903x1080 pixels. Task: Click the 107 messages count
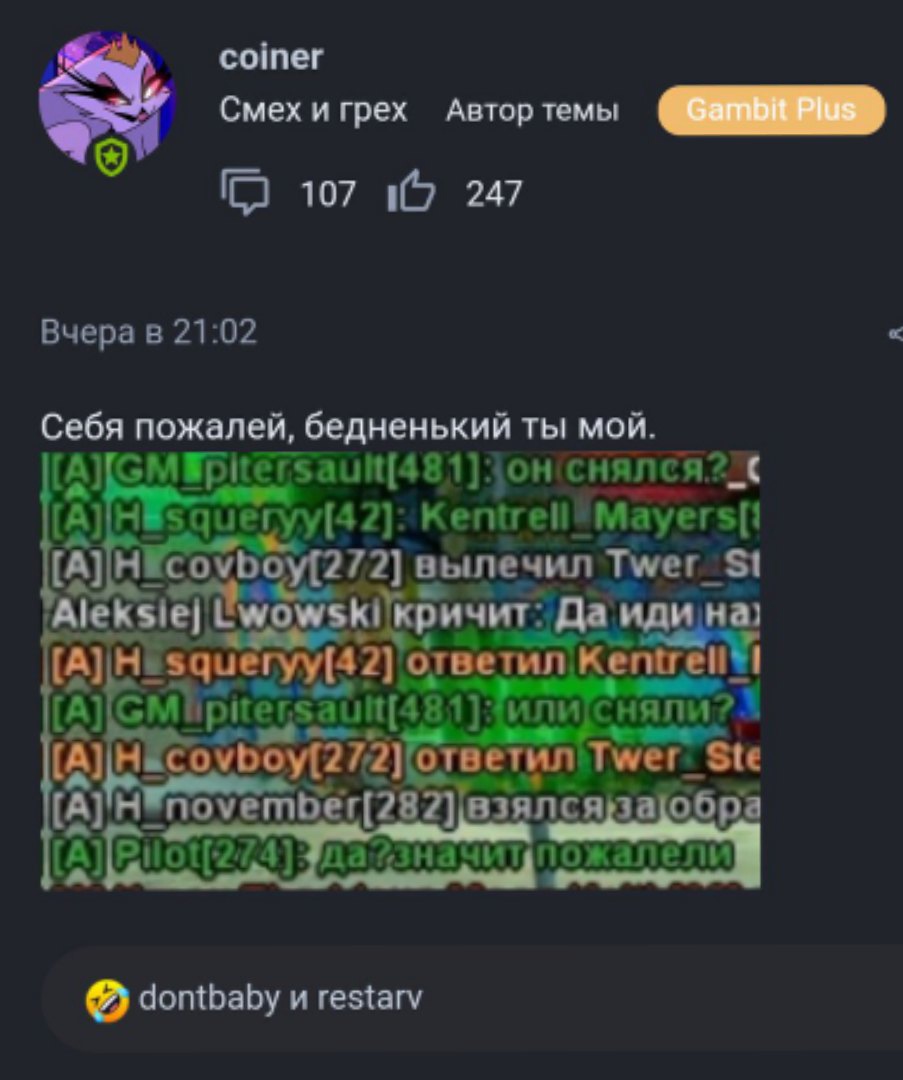[328, 194]
